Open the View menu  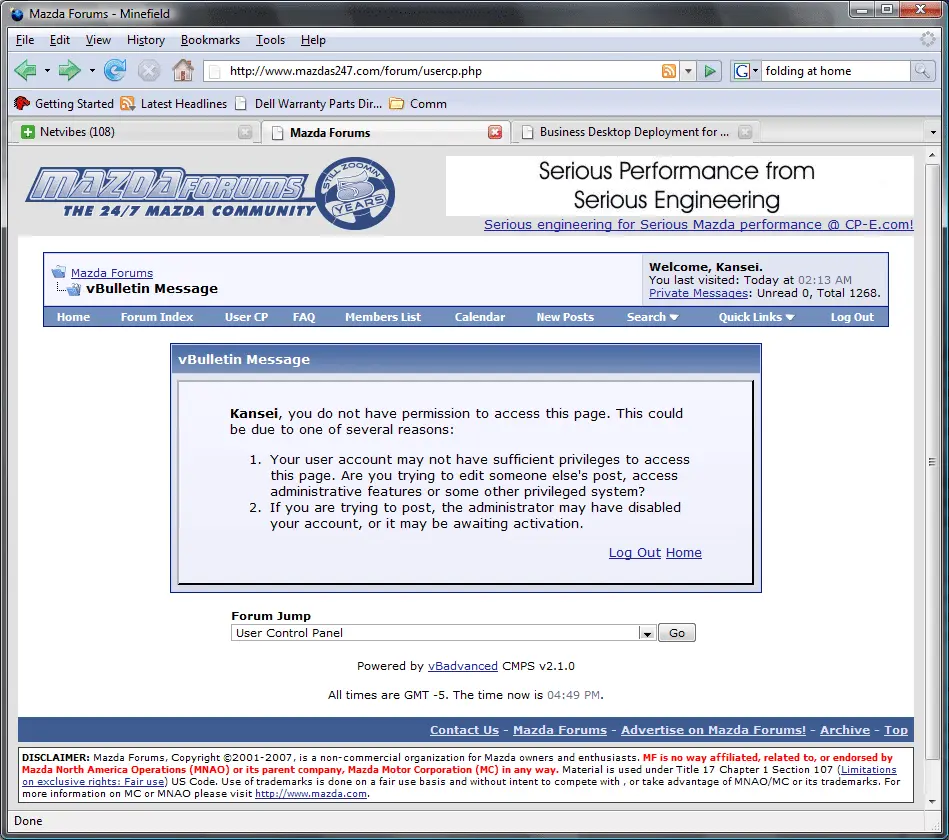coord(98,40)
